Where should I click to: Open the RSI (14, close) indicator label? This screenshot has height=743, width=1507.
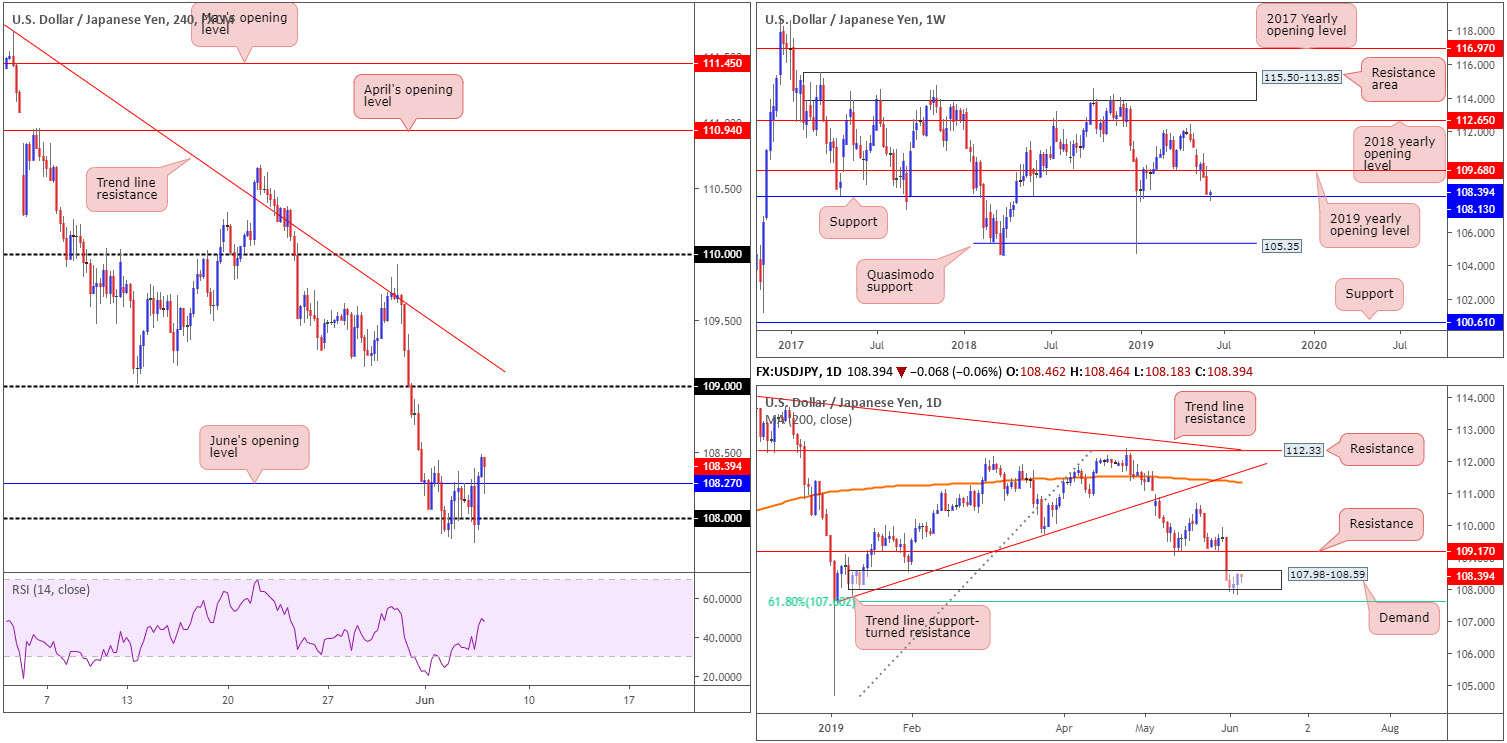tap(51, 590)
